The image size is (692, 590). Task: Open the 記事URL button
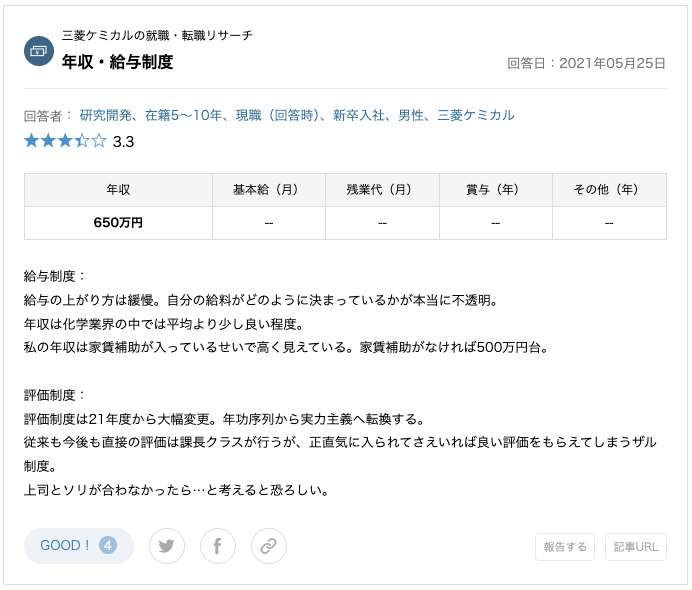(636, 547)
